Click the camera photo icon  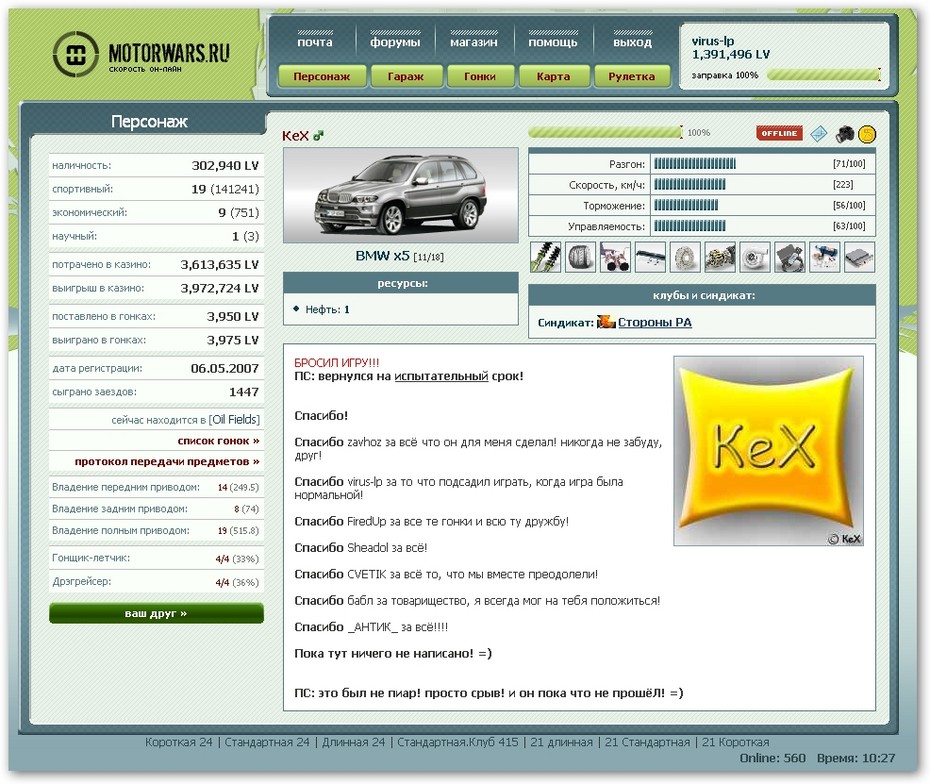844,133
